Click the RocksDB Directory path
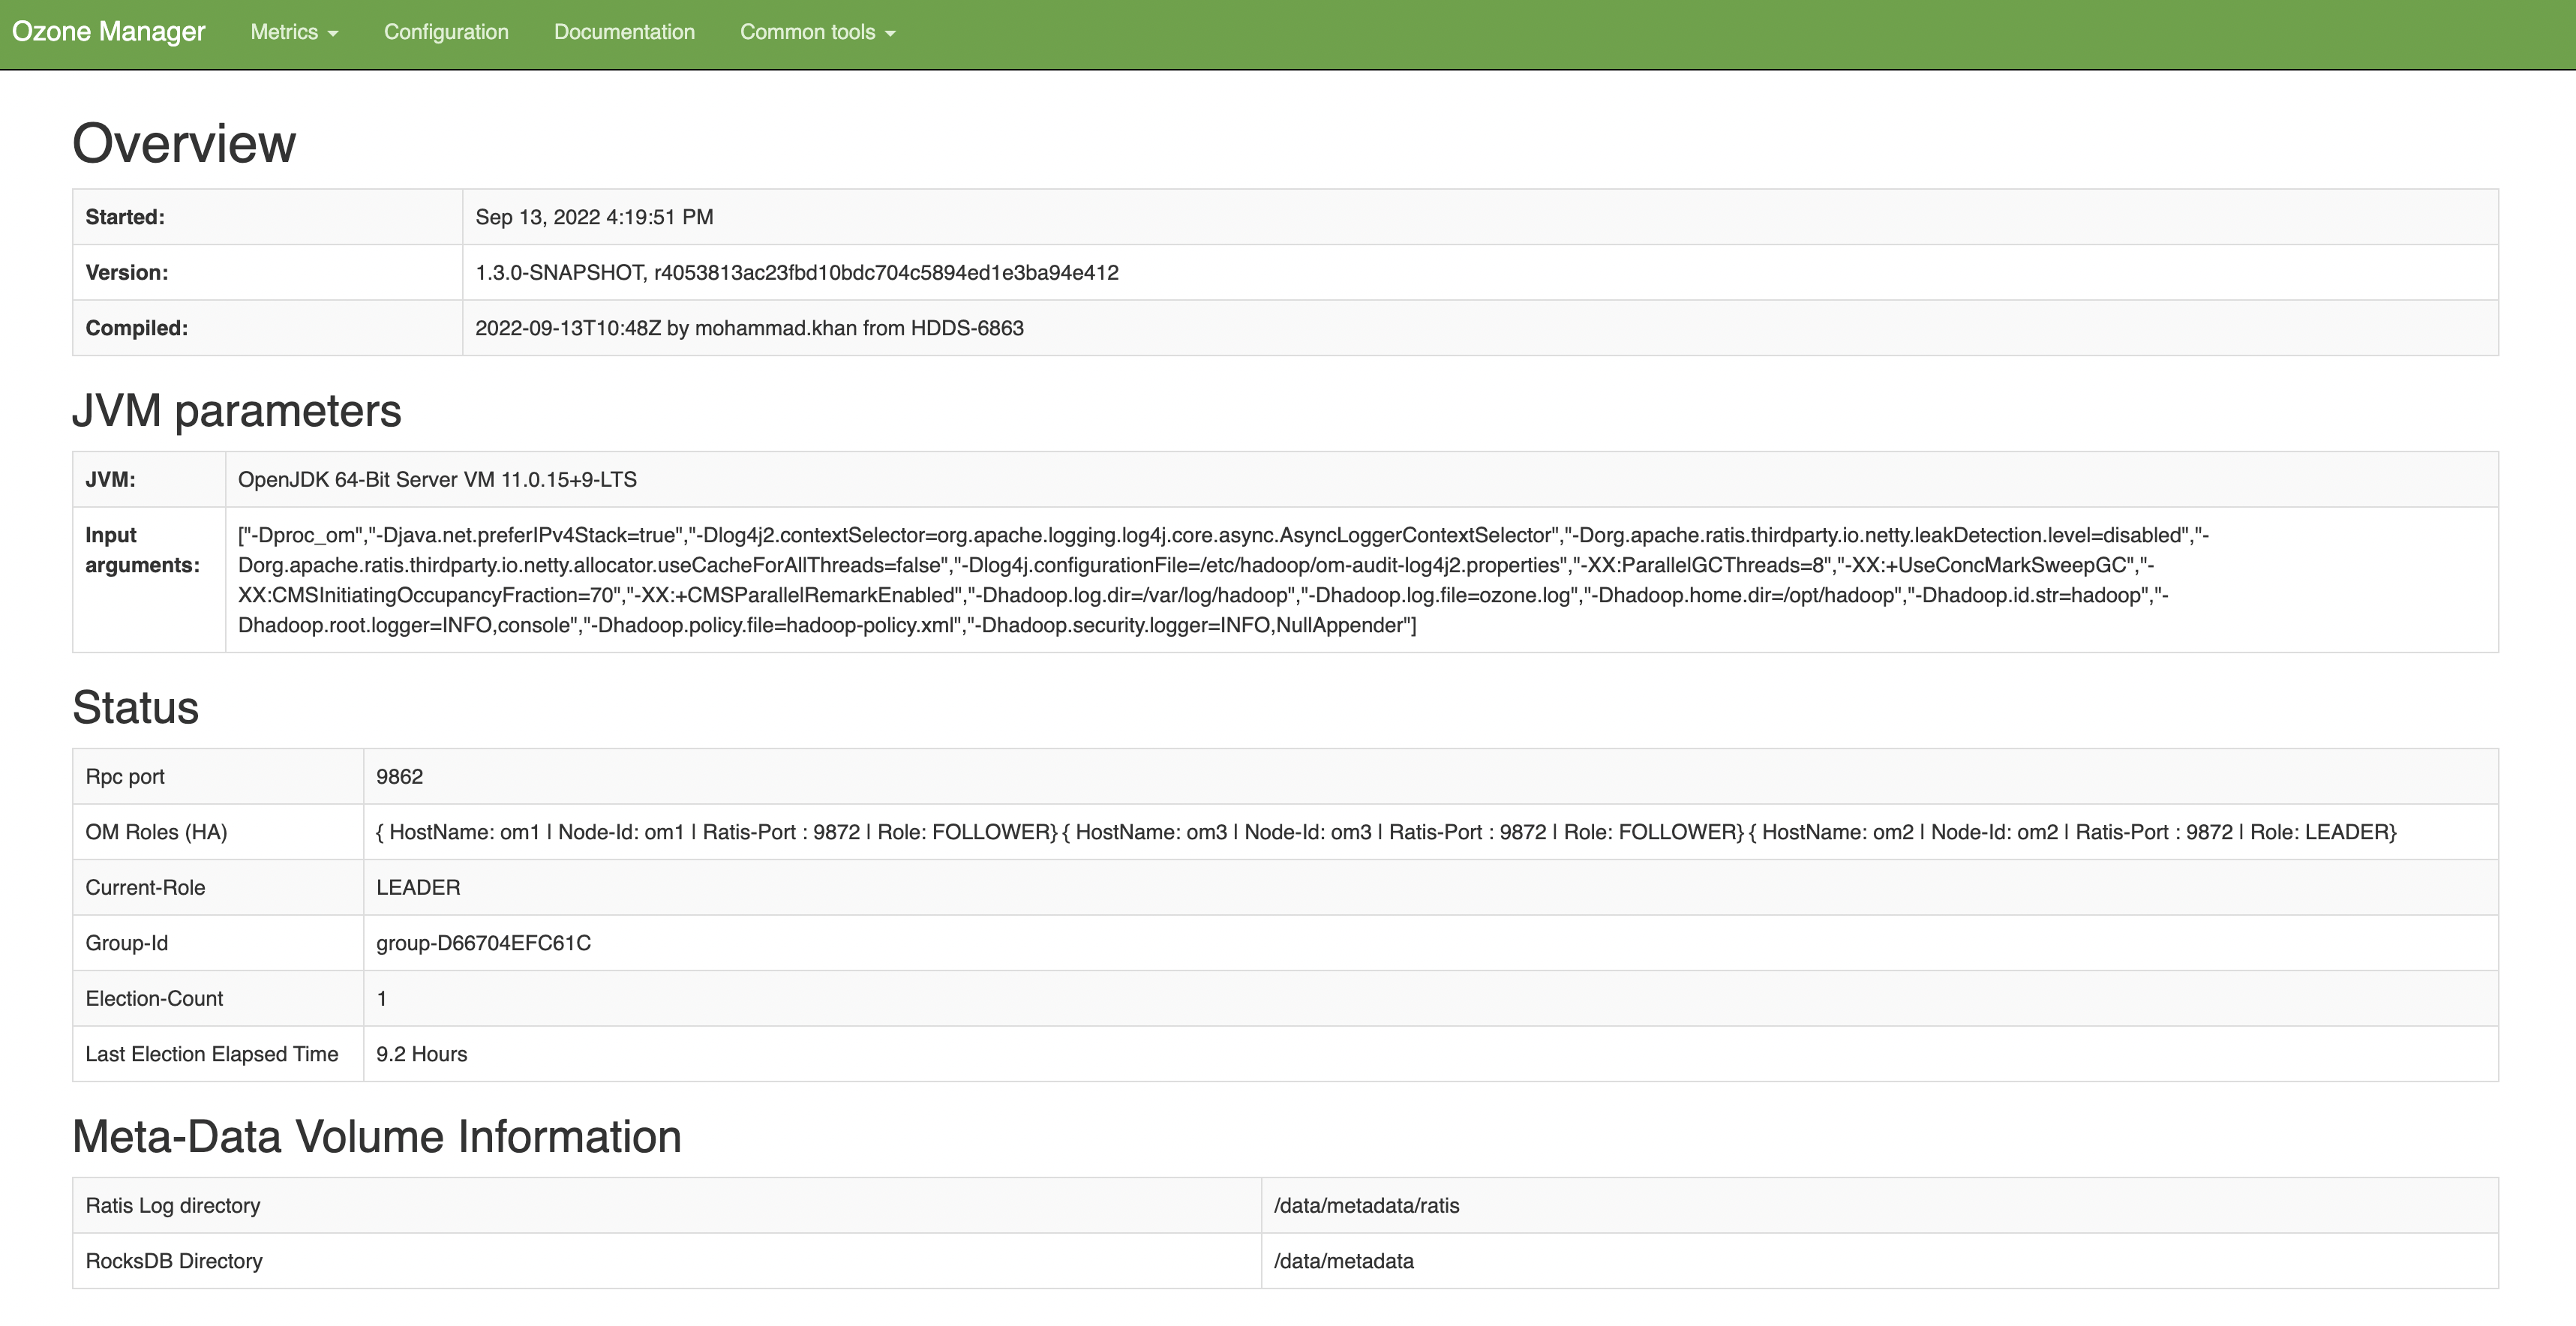The height and width of the screenshot is (1326, 2576). tap(1343, 1261)
